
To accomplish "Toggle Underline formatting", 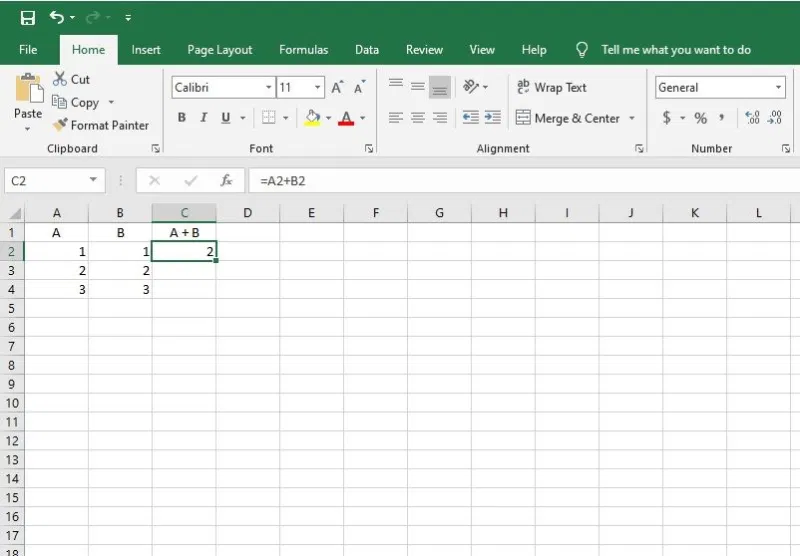I will click(226, 118).
